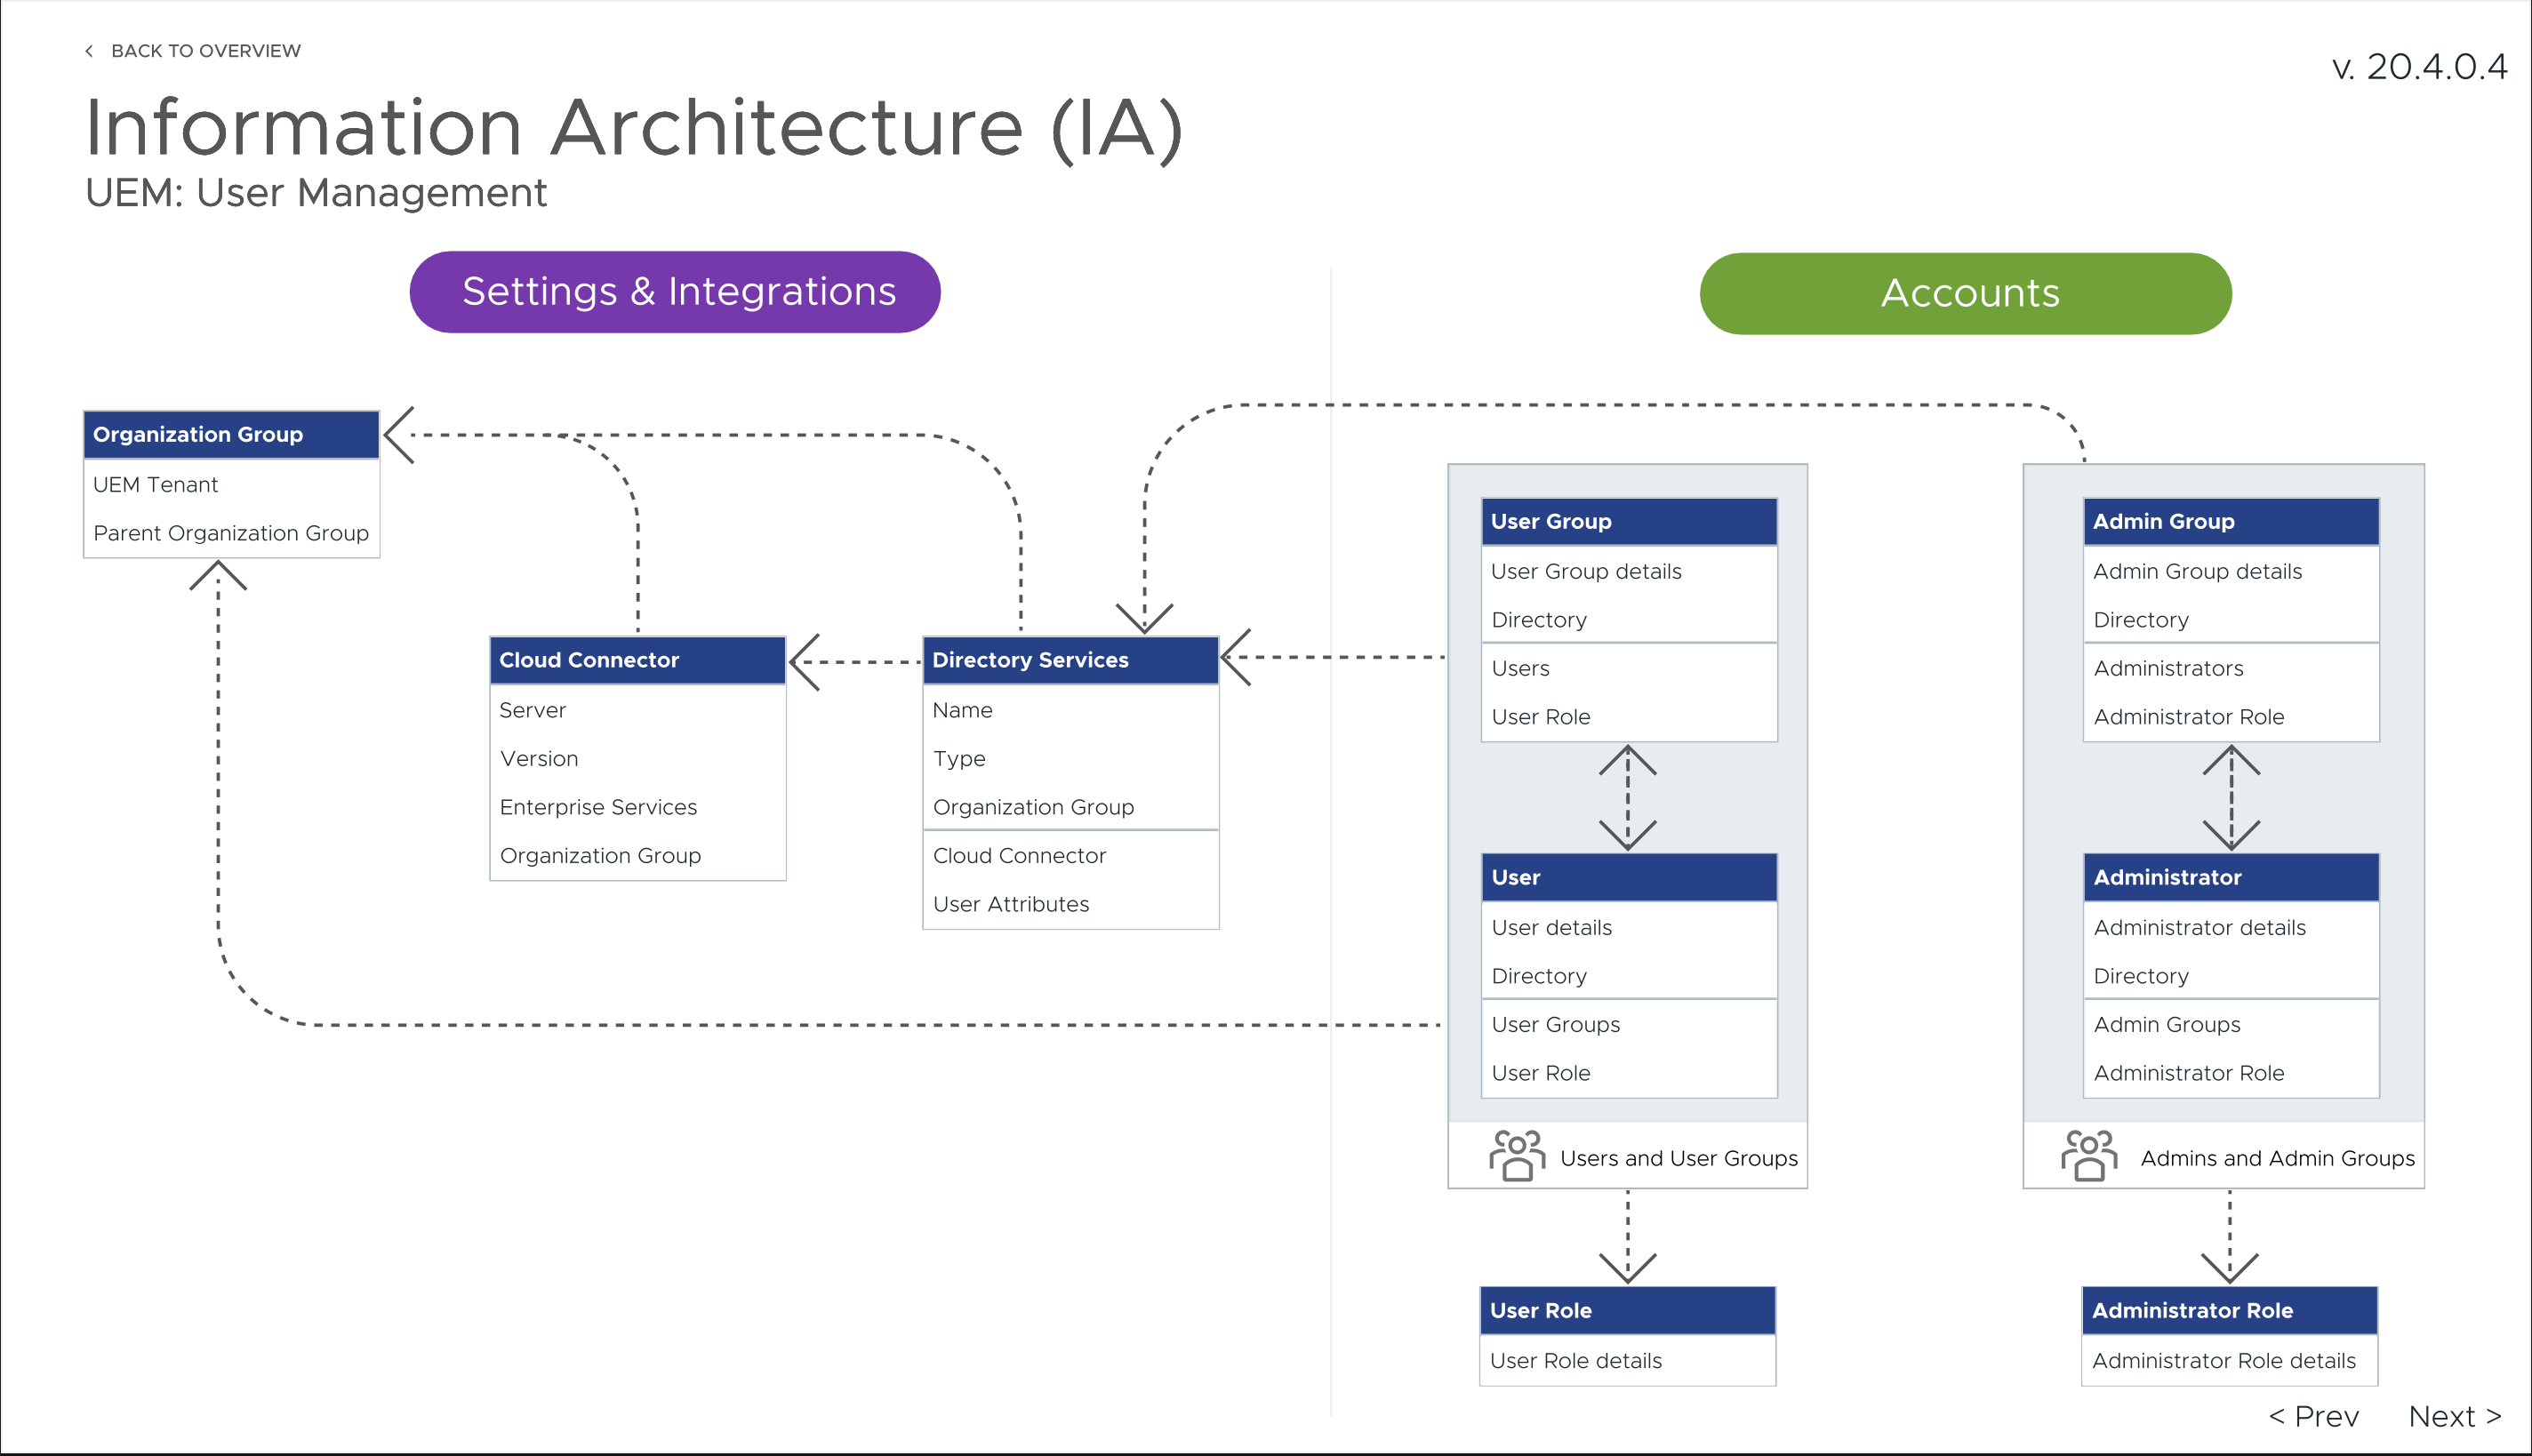The image size is (2532, 1456).
Task: Go to the Prev page
Action: coord(2313,1416)
